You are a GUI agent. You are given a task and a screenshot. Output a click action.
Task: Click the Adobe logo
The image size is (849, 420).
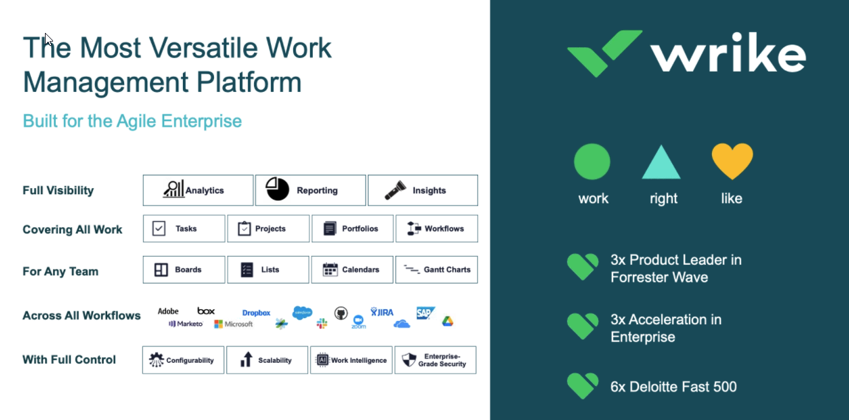coord(168,311)
